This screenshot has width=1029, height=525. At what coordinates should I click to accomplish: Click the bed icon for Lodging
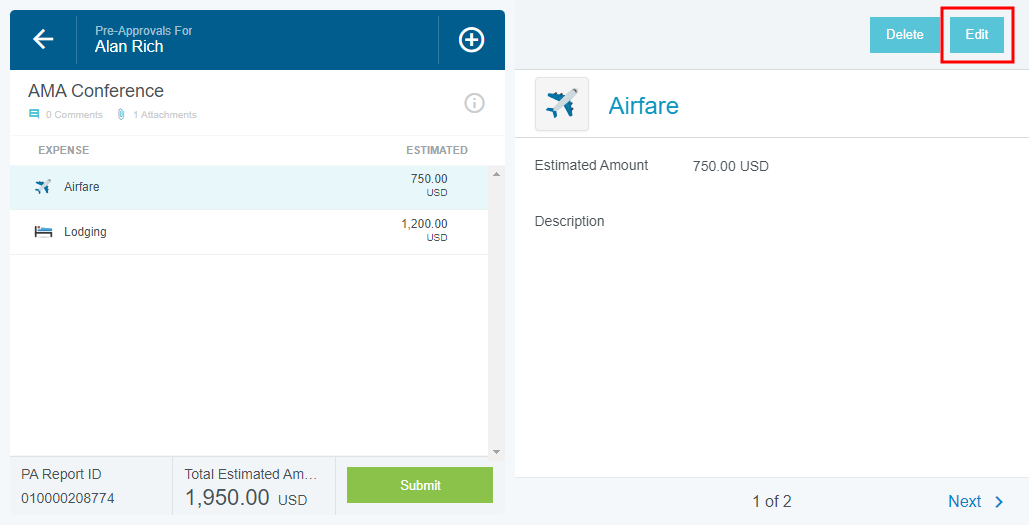tap(43, 232)
